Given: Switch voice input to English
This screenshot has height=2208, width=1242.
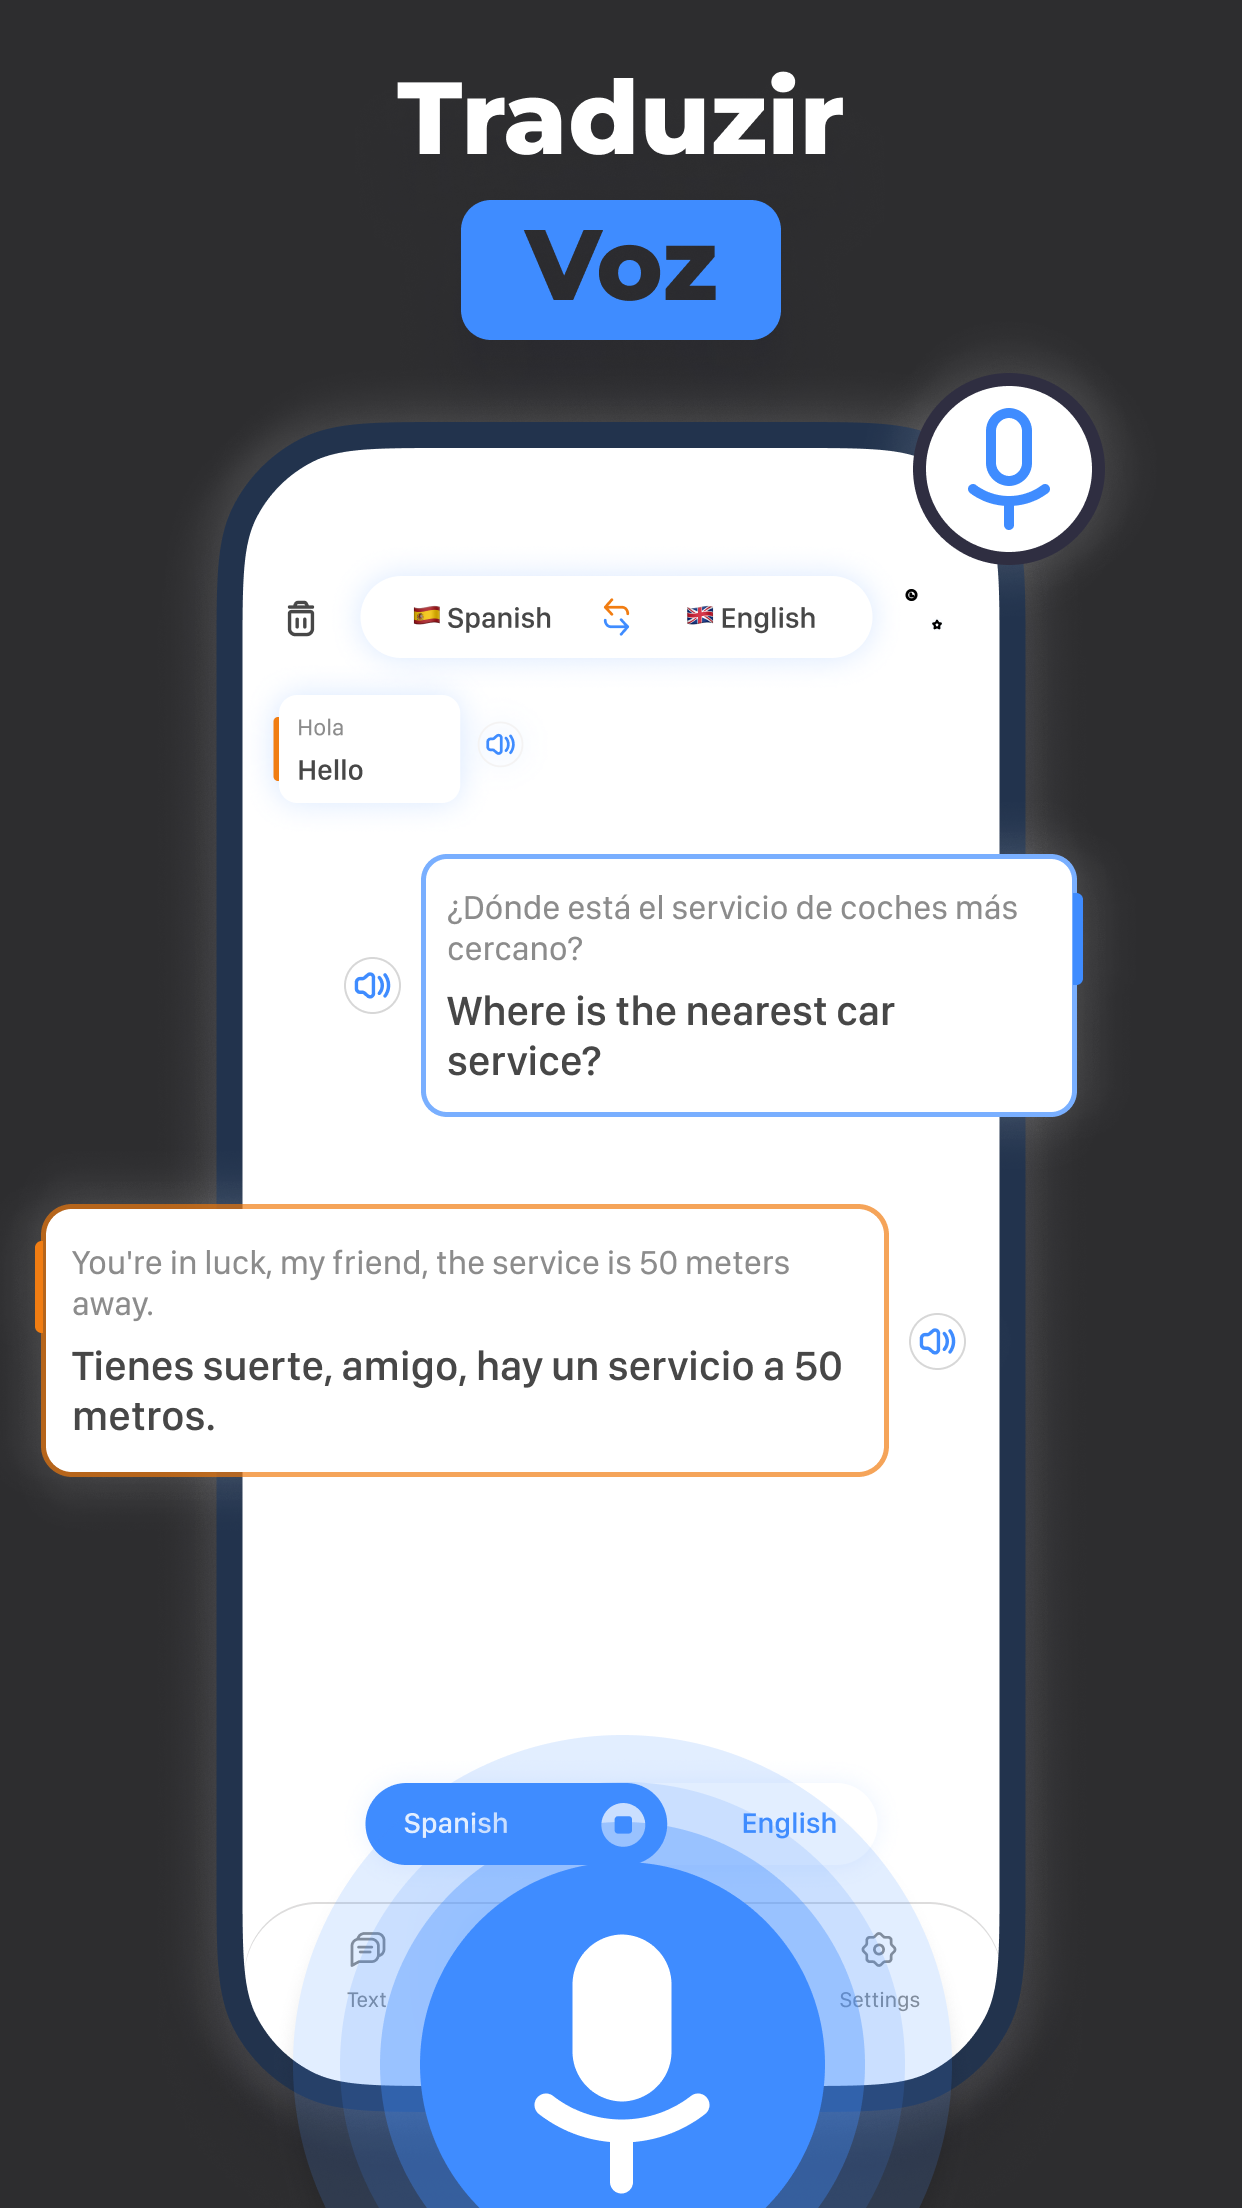Looking at the screenshot, I should pos(789,1823).
